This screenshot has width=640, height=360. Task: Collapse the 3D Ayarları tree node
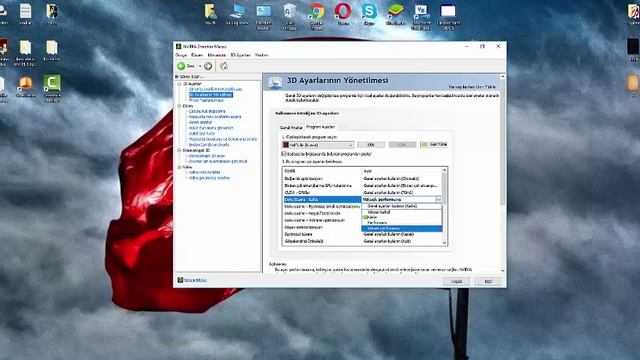179,84
